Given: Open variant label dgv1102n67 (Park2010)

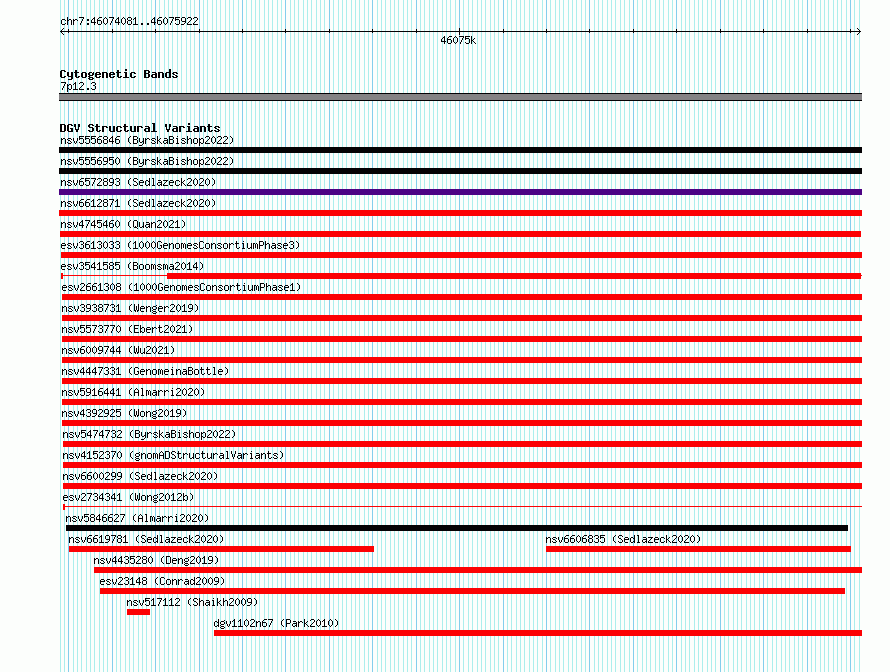Looking at the screenshot, I should click(x=276, y=623).
